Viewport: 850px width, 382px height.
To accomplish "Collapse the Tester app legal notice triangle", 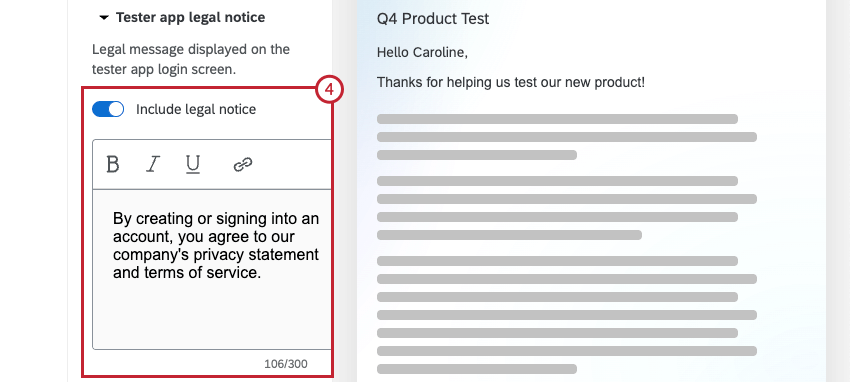I will click(x=104, y=18).
